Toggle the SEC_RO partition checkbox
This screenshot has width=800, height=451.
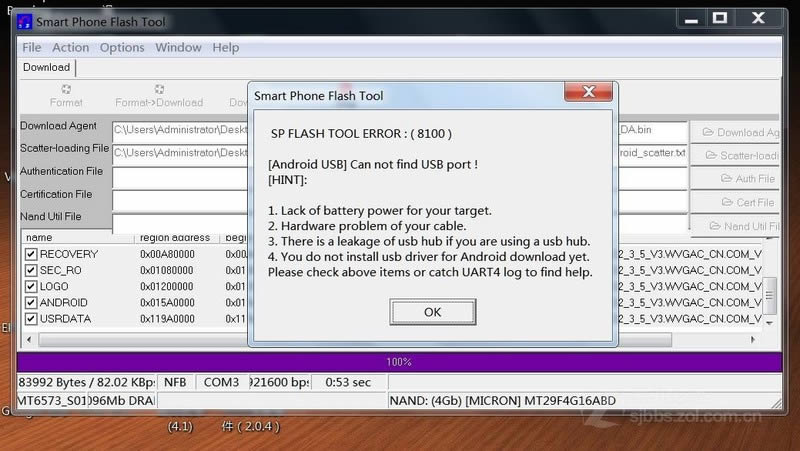[31, 271]
